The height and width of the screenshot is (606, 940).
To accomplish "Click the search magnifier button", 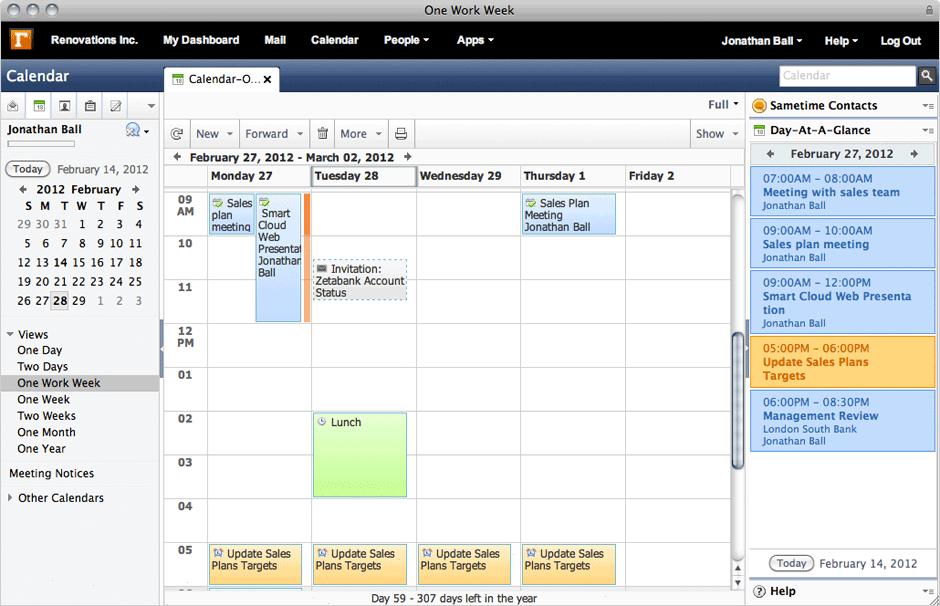I will point(927,76).
